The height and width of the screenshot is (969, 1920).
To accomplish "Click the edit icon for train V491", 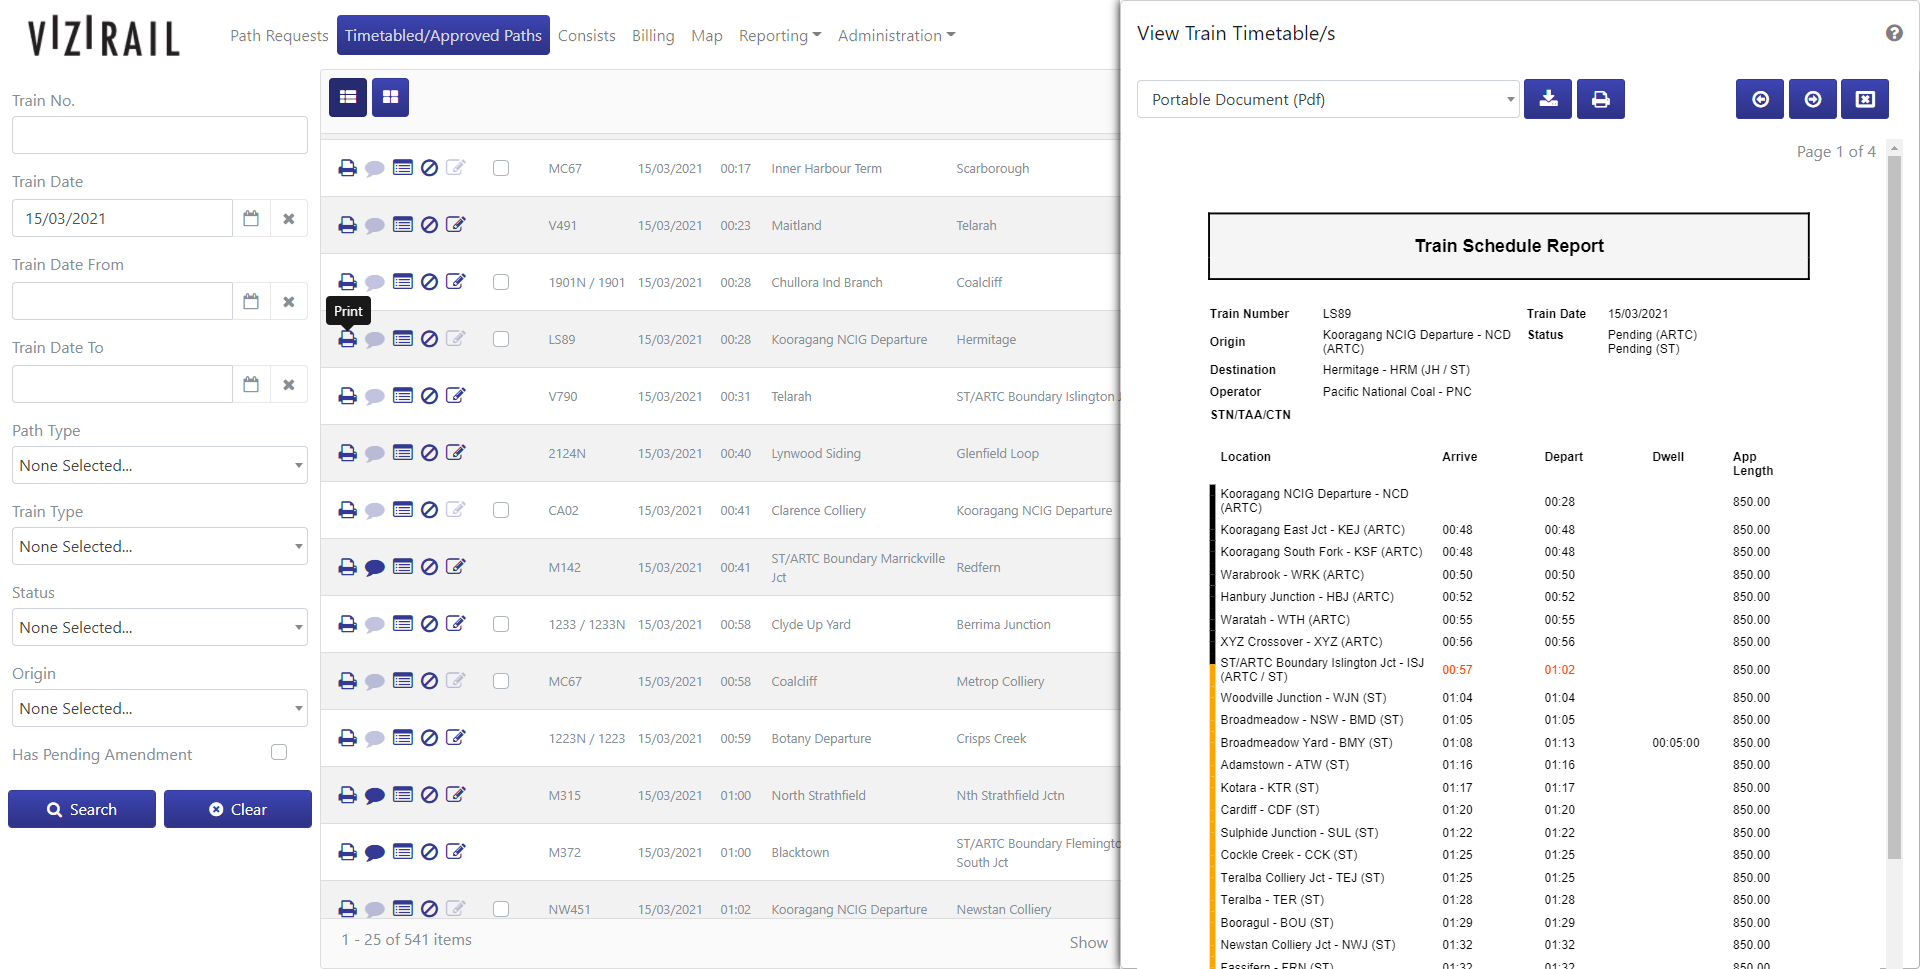I will point(455,225).
